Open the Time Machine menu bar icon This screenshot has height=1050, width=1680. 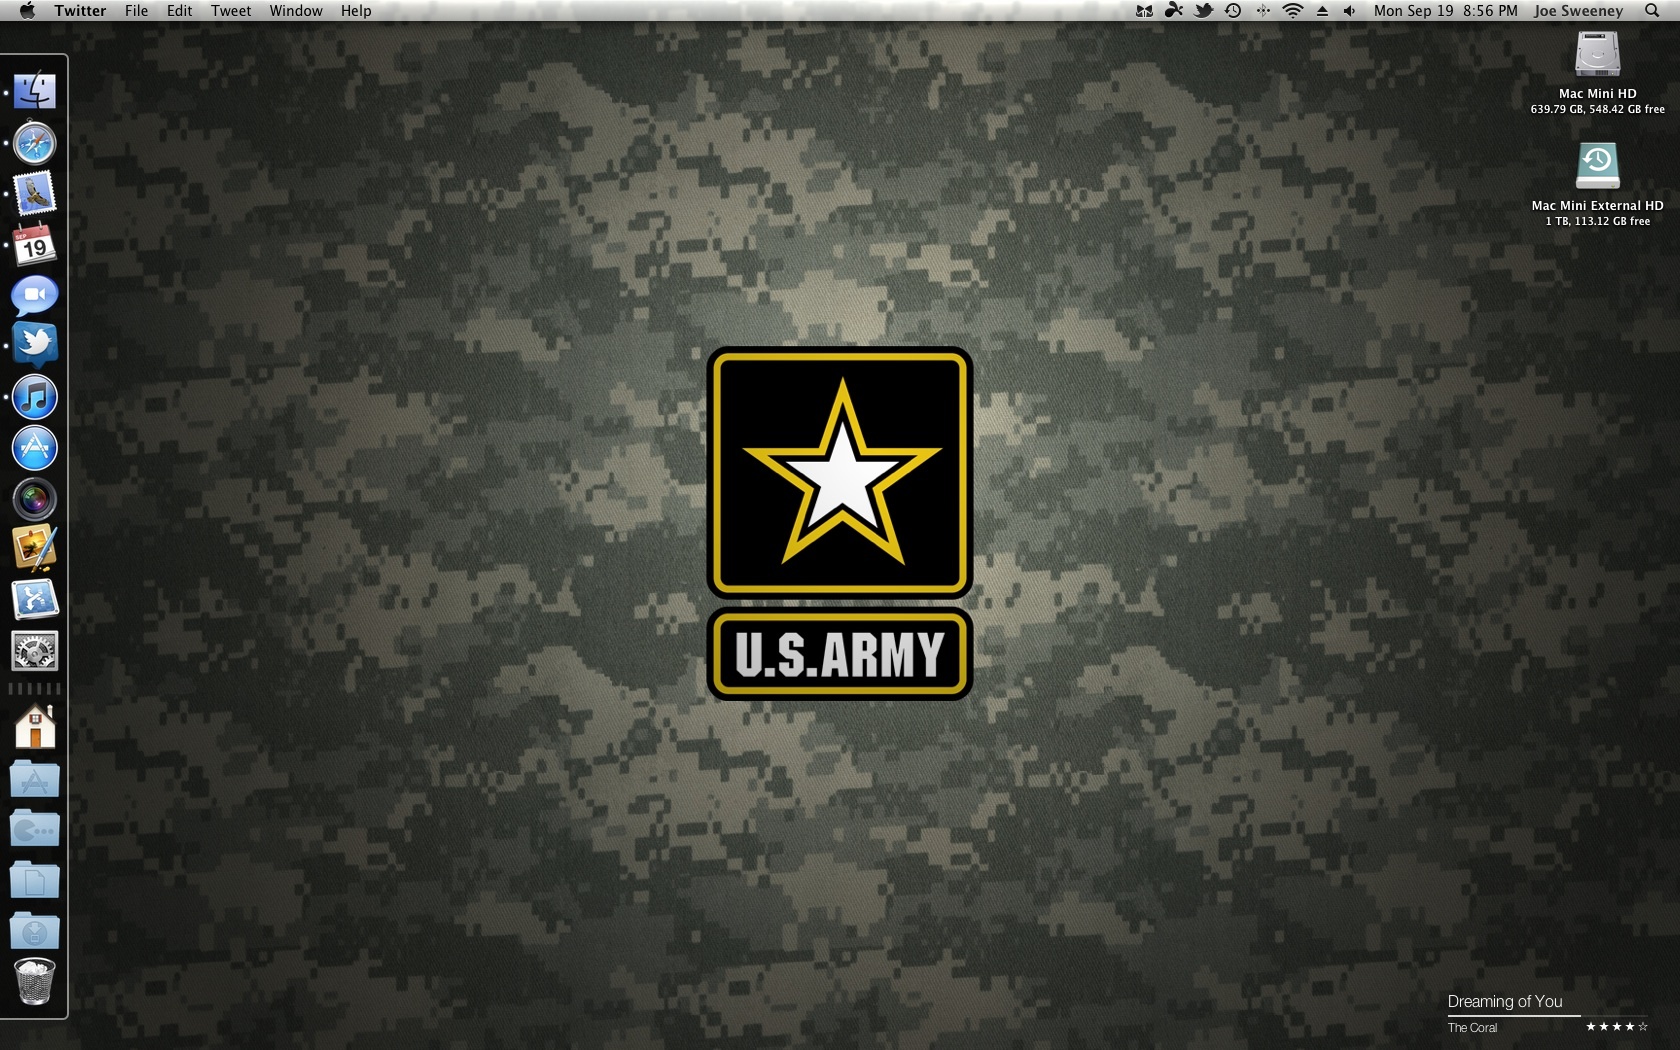(x=1233, y=10)
